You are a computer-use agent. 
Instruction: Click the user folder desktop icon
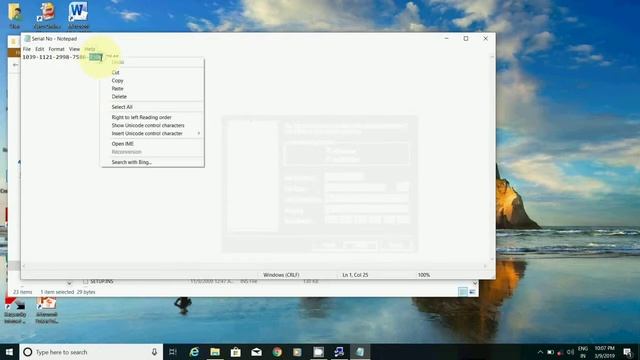(x=15, y=15)
